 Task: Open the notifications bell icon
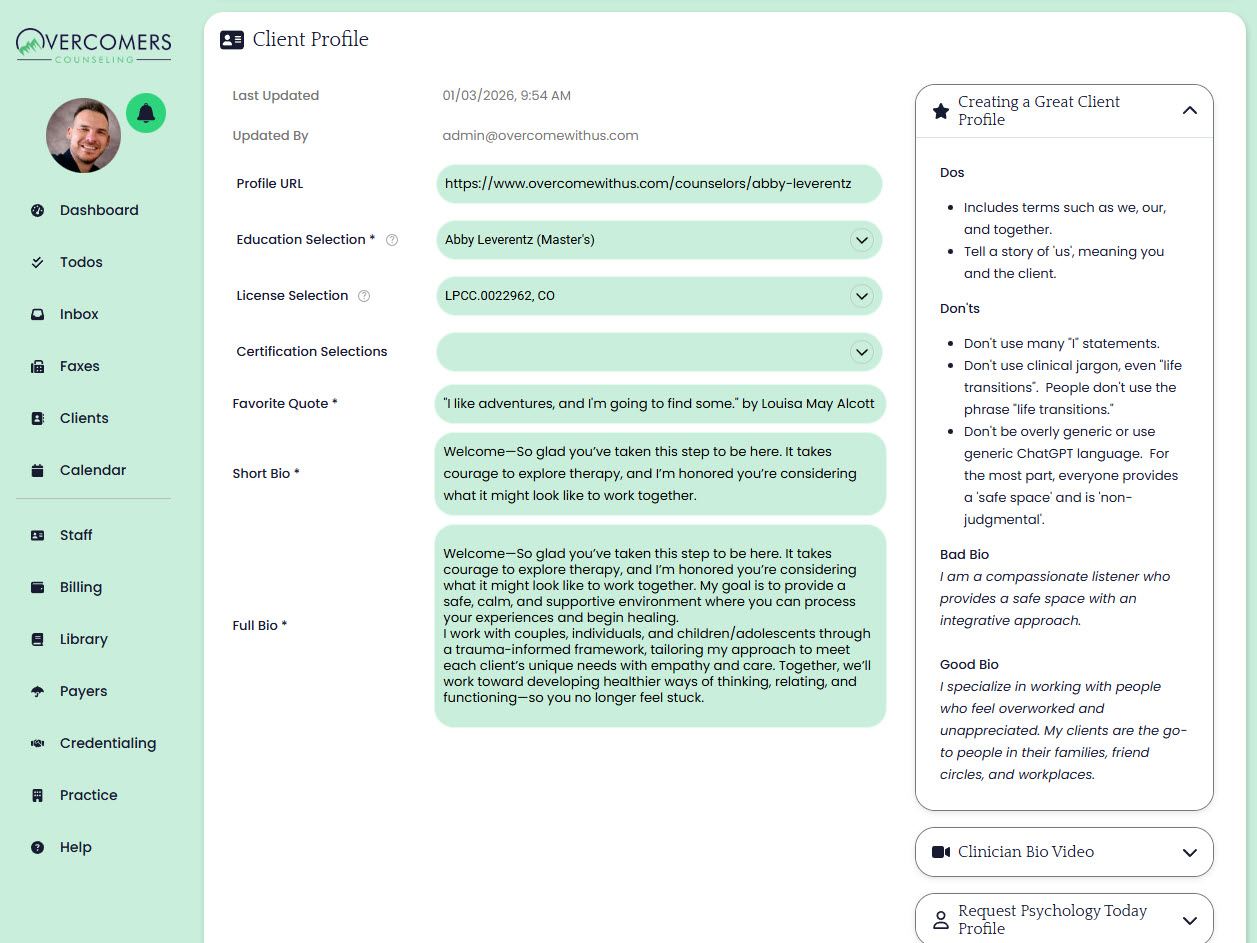pos(146,113)
